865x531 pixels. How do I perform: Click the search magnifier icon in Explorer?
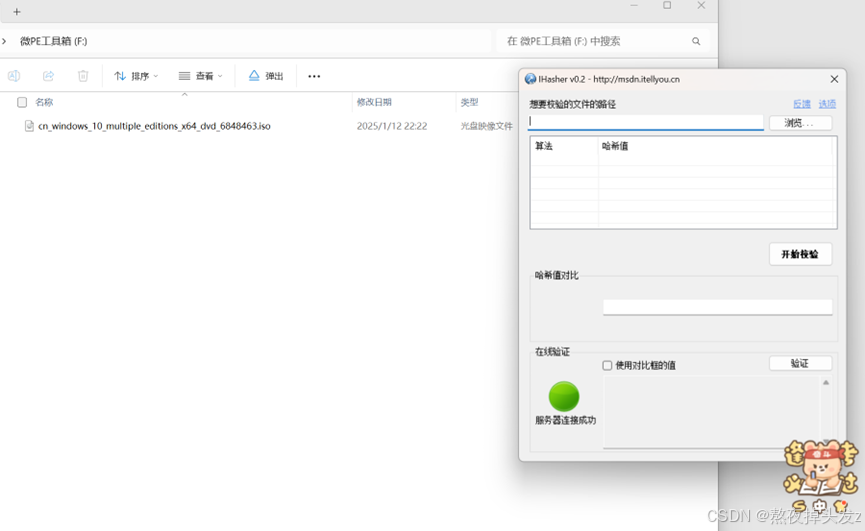pyautogui.click(x=696, y=41)
